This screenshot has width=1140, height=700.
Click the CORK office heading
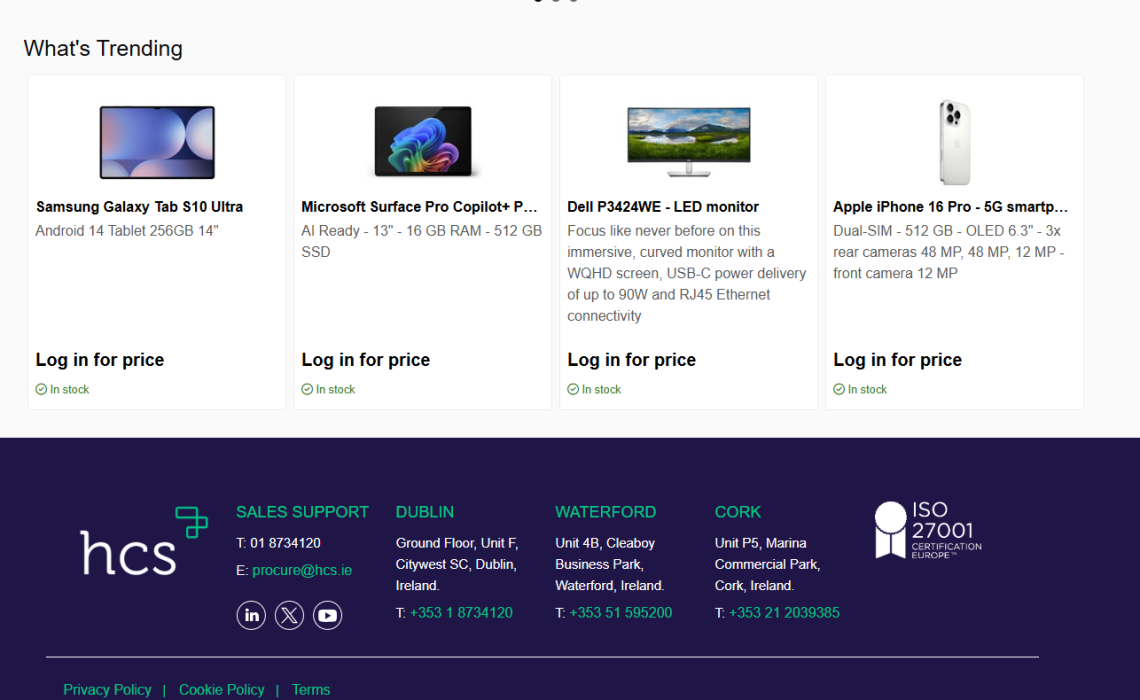737,512
